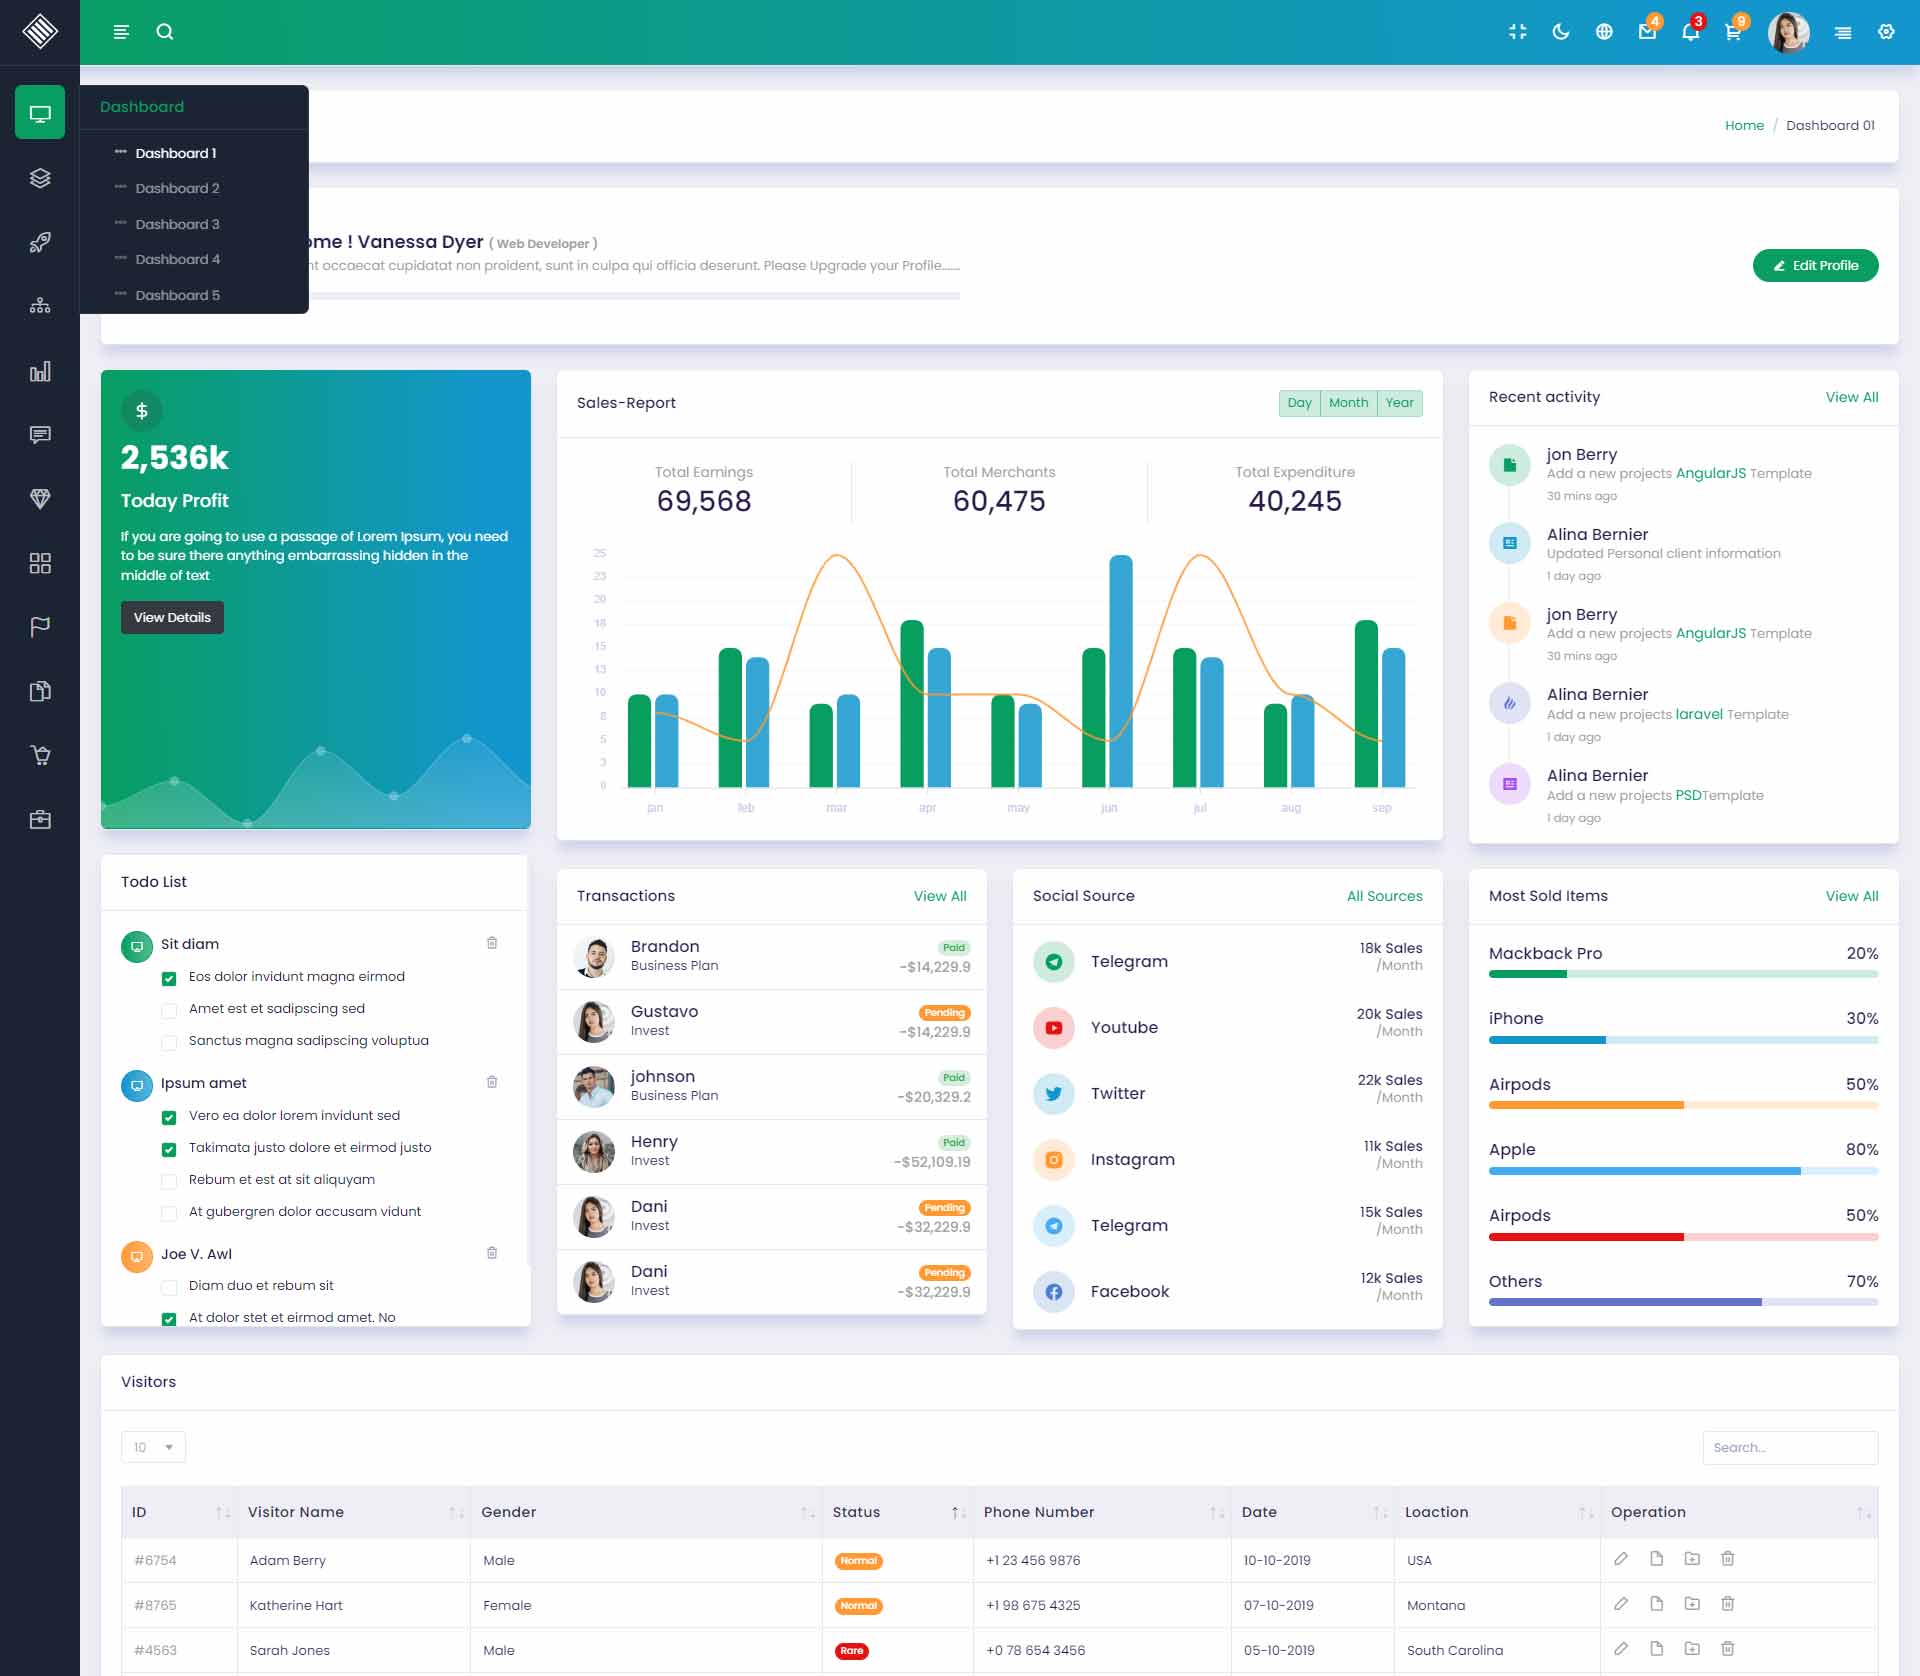1920x1676 pixels.
Task: Delete the Sit diam todo group
Action: click(492, 943)
